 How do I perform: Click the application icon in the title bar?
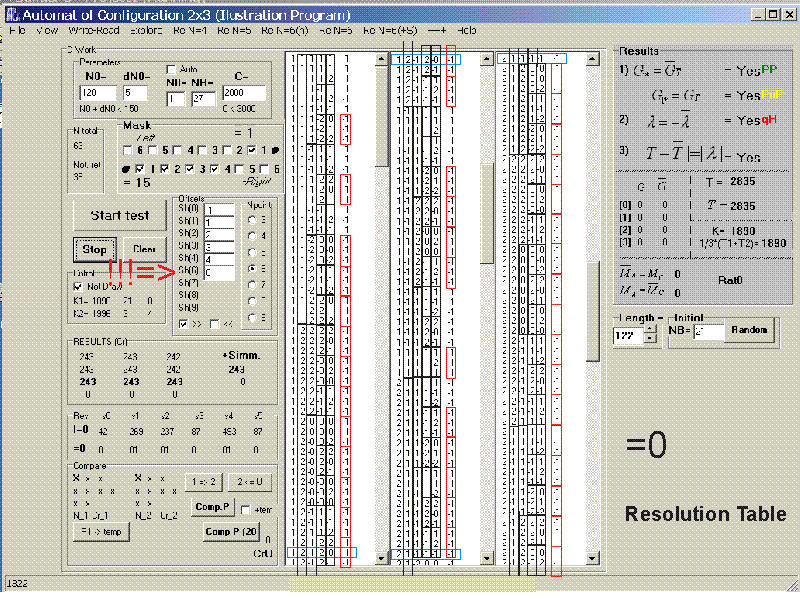point(12,14)
